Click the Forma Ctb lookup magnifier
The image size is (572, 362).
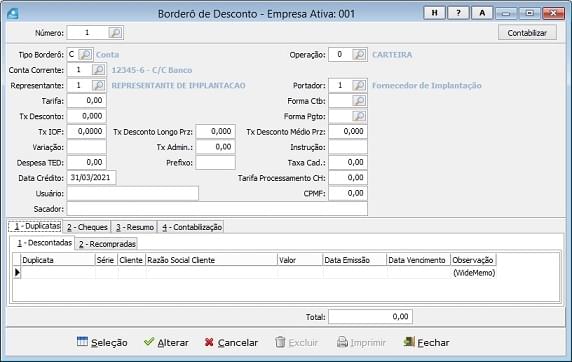pyautogui.click(x=359, y=101)
